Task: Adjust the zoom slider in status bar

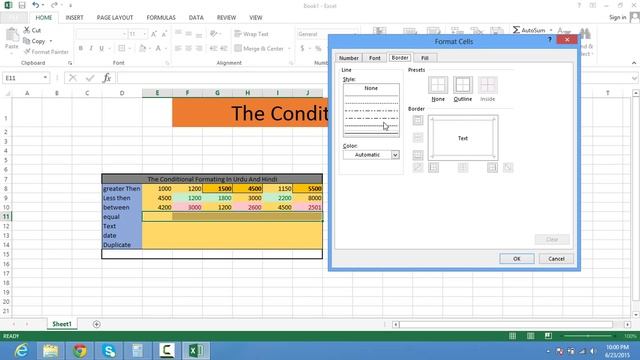Action: (588, 336)
